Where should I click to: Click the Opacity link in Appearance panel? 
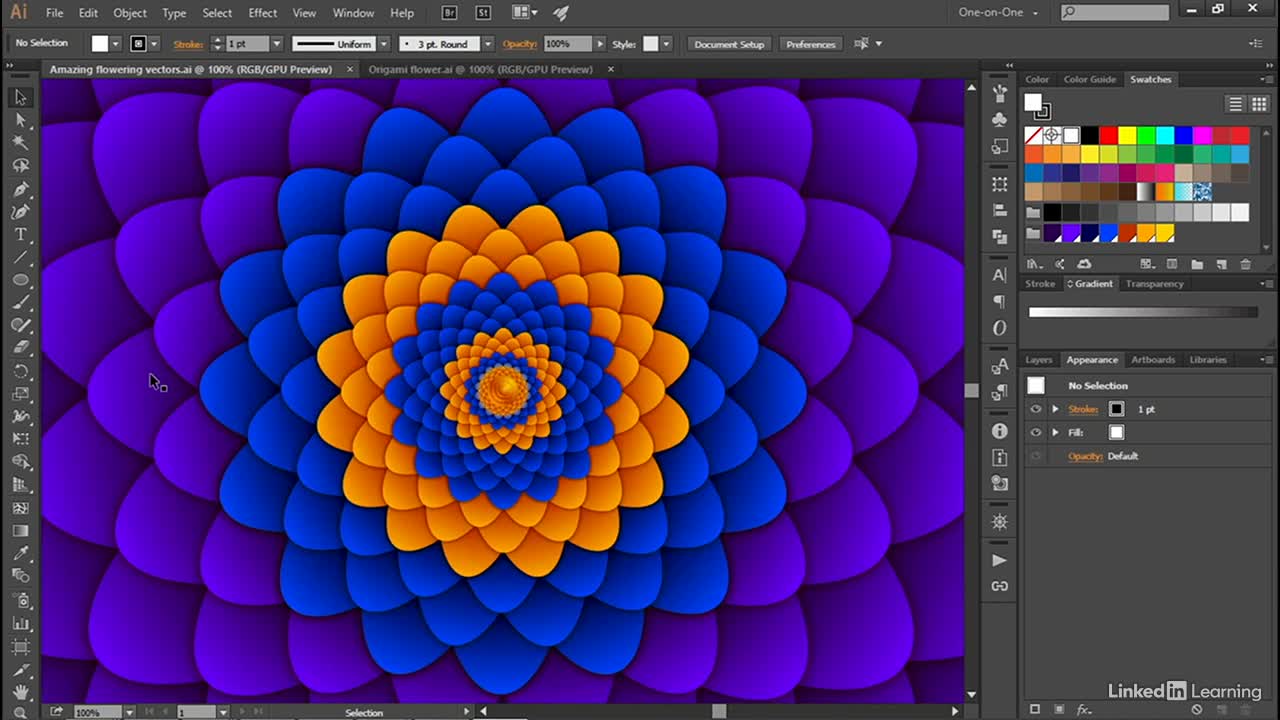(x=1085, y=456)
